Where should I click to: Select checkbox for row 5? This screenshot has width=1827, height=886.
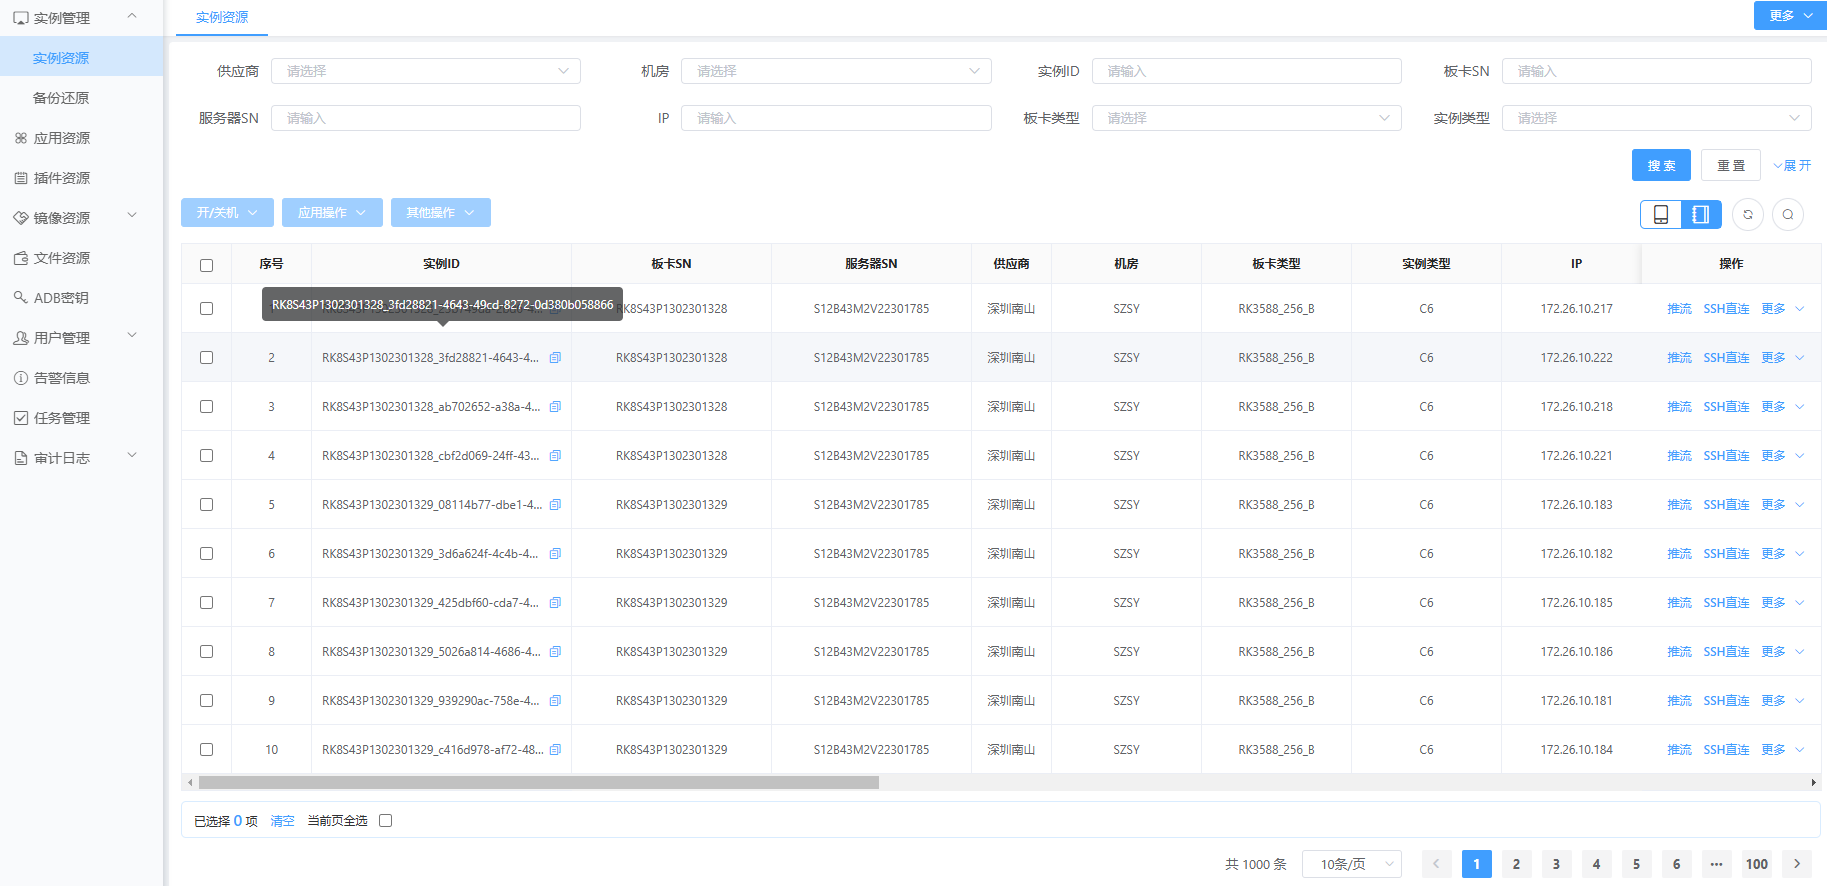tap(206, 505)
